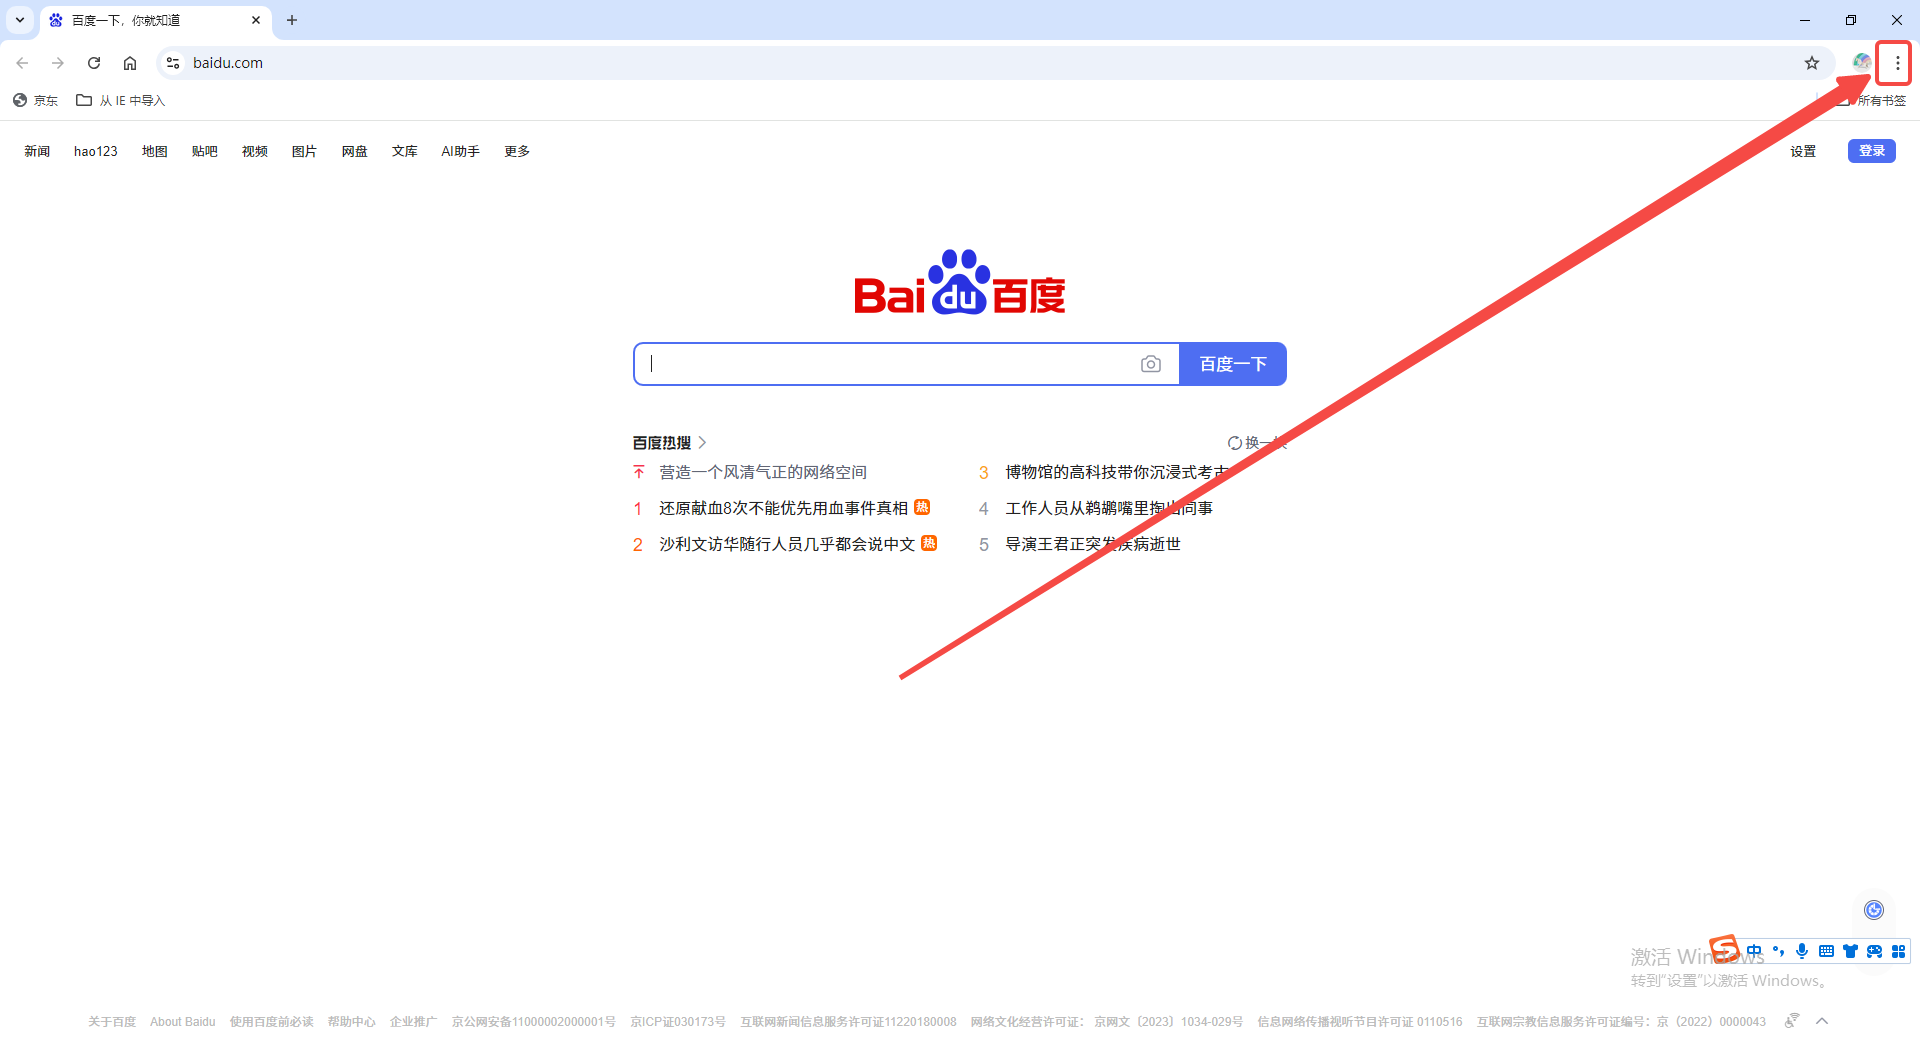Viewport: 1920px width, 1040px height.
Task: Start Sogou voice input microphone
Action: 1802,951
